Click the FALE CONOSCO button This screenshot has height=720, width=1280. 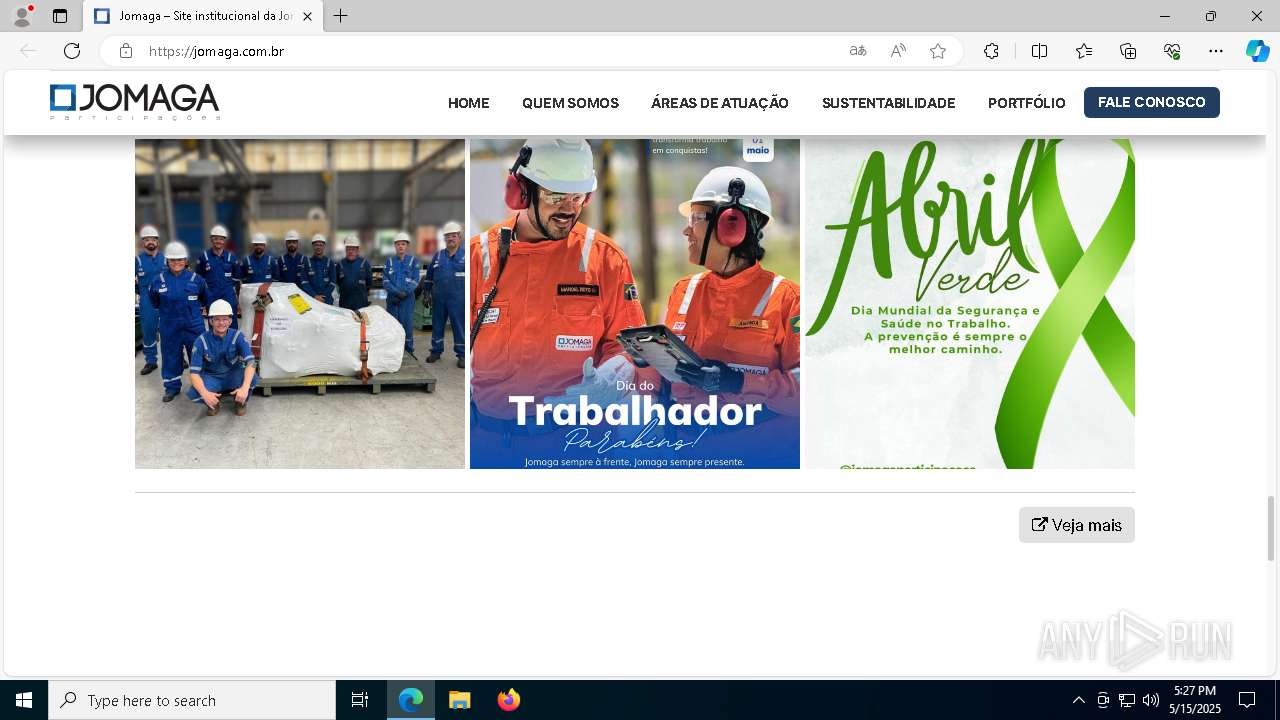pos(1152,102)
